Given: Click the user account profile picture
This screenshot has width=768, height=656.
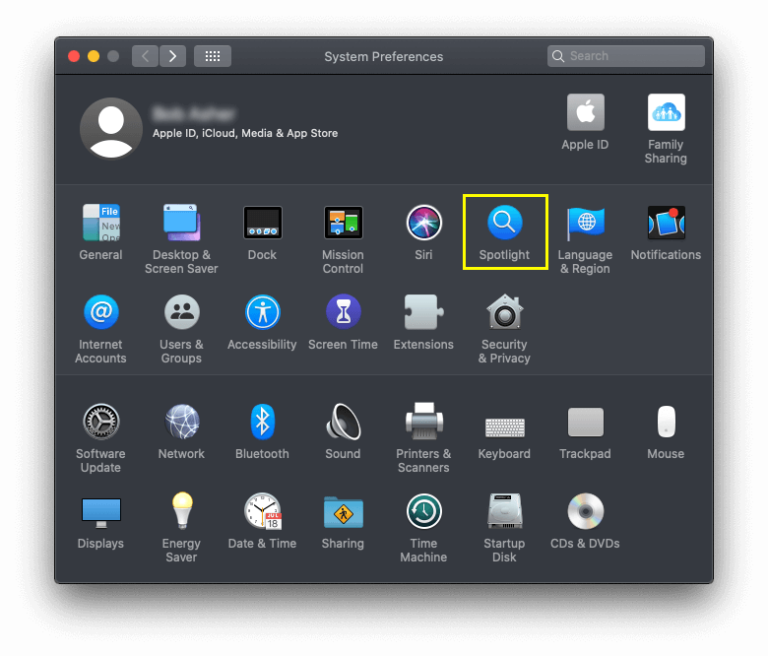Looking at the screenshot, I should (x=111, y=128).
